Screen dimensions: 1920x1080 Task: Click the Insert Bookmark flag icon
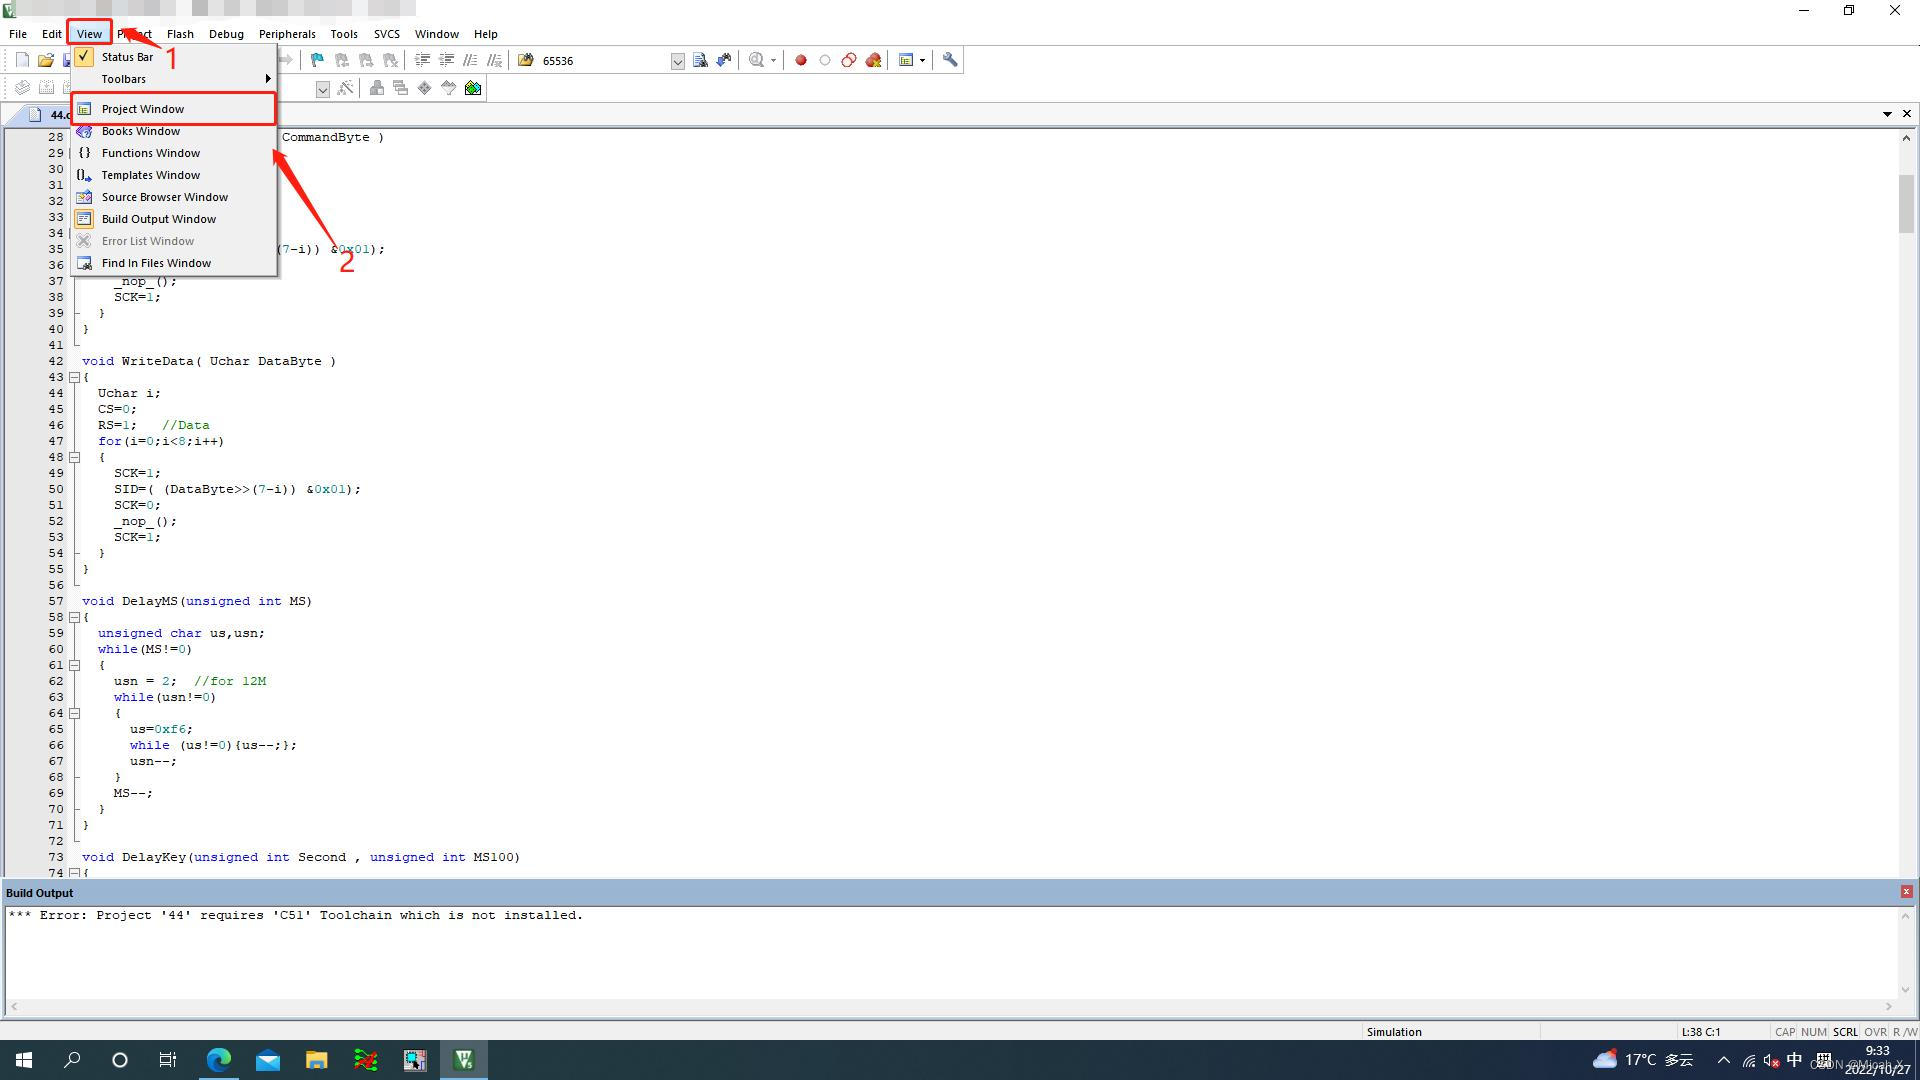point(317,60)
